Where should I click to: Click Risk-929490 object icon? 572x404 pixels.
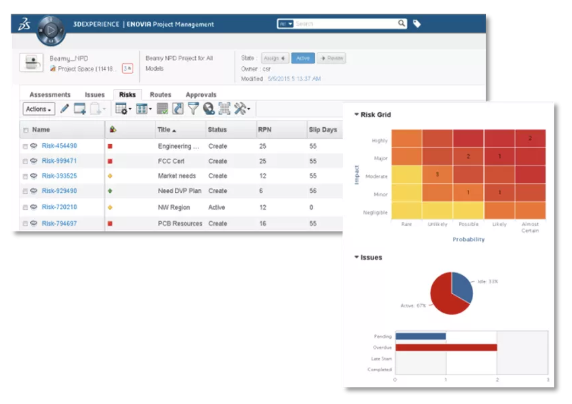click(34, 191)
